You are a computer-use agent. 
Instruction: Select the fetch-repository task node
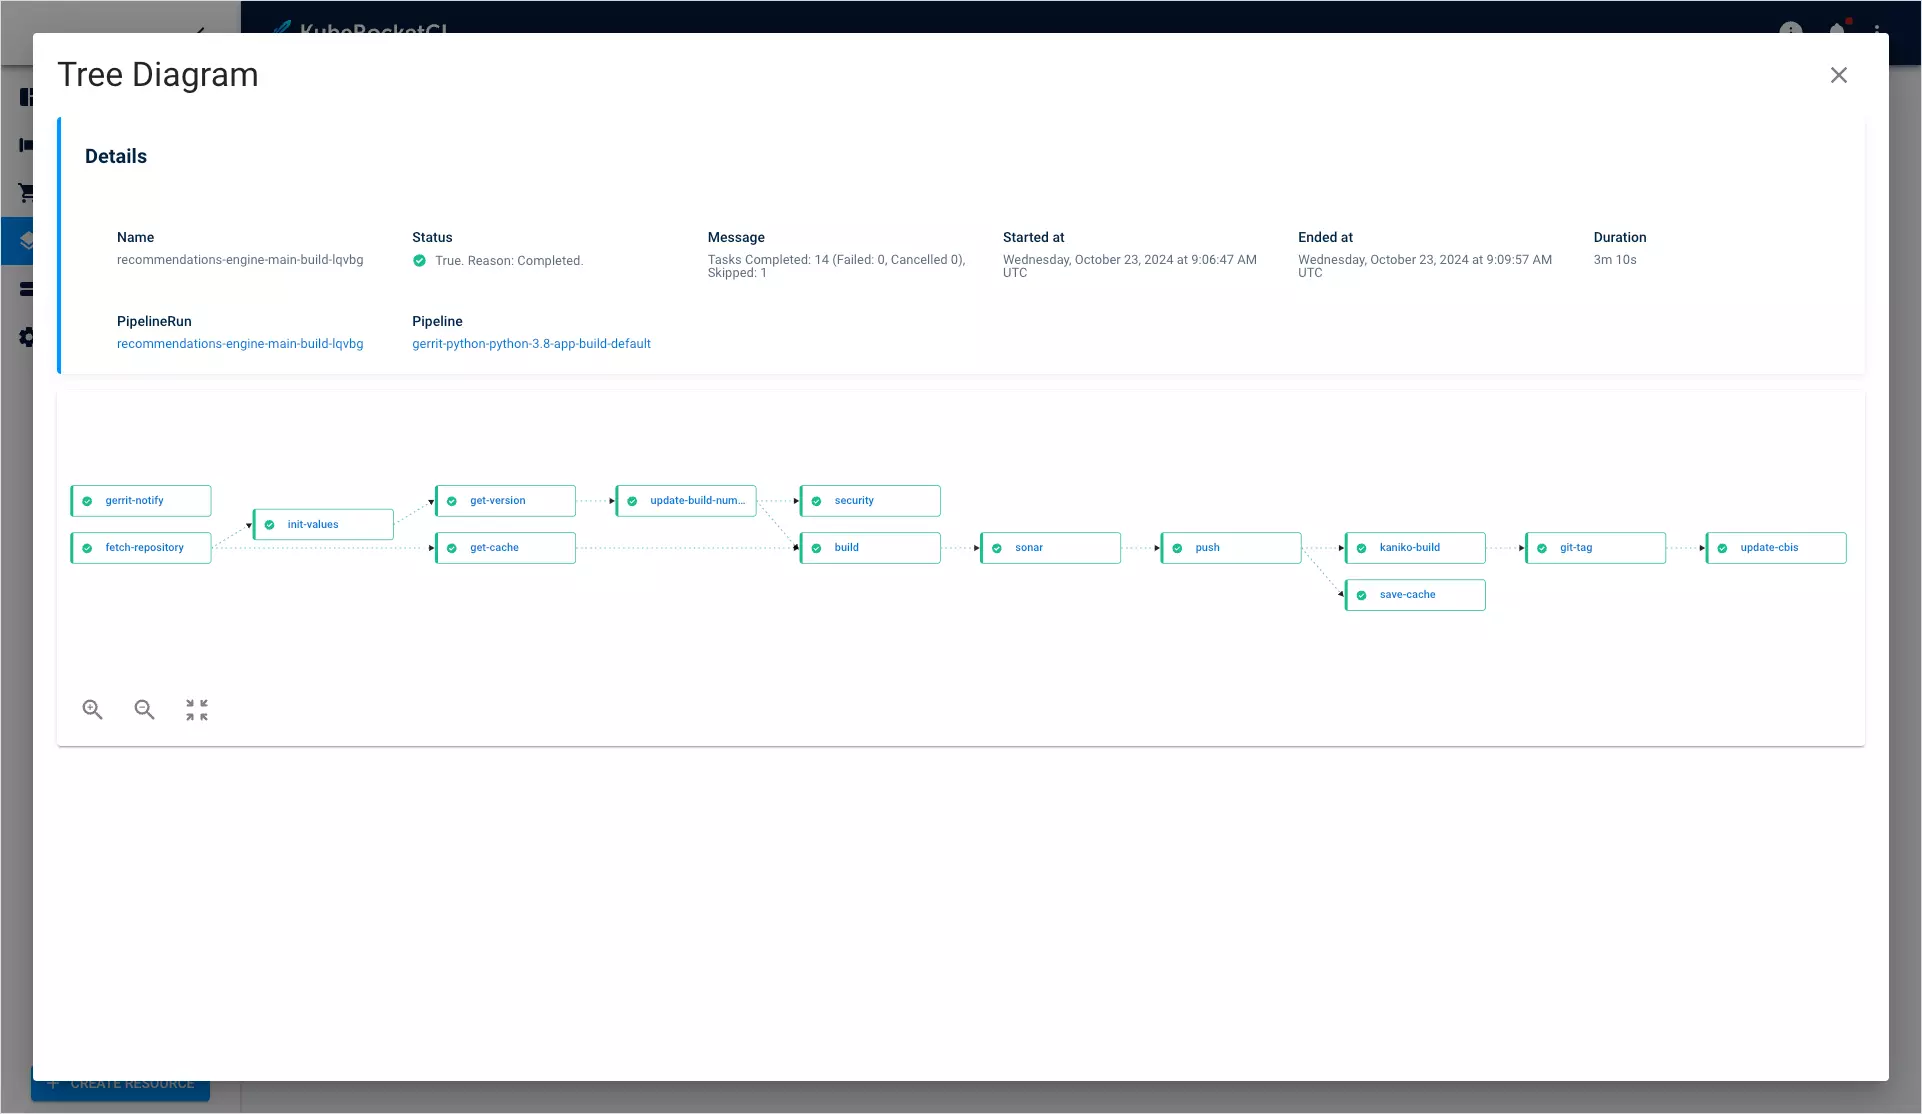(144, 546)
